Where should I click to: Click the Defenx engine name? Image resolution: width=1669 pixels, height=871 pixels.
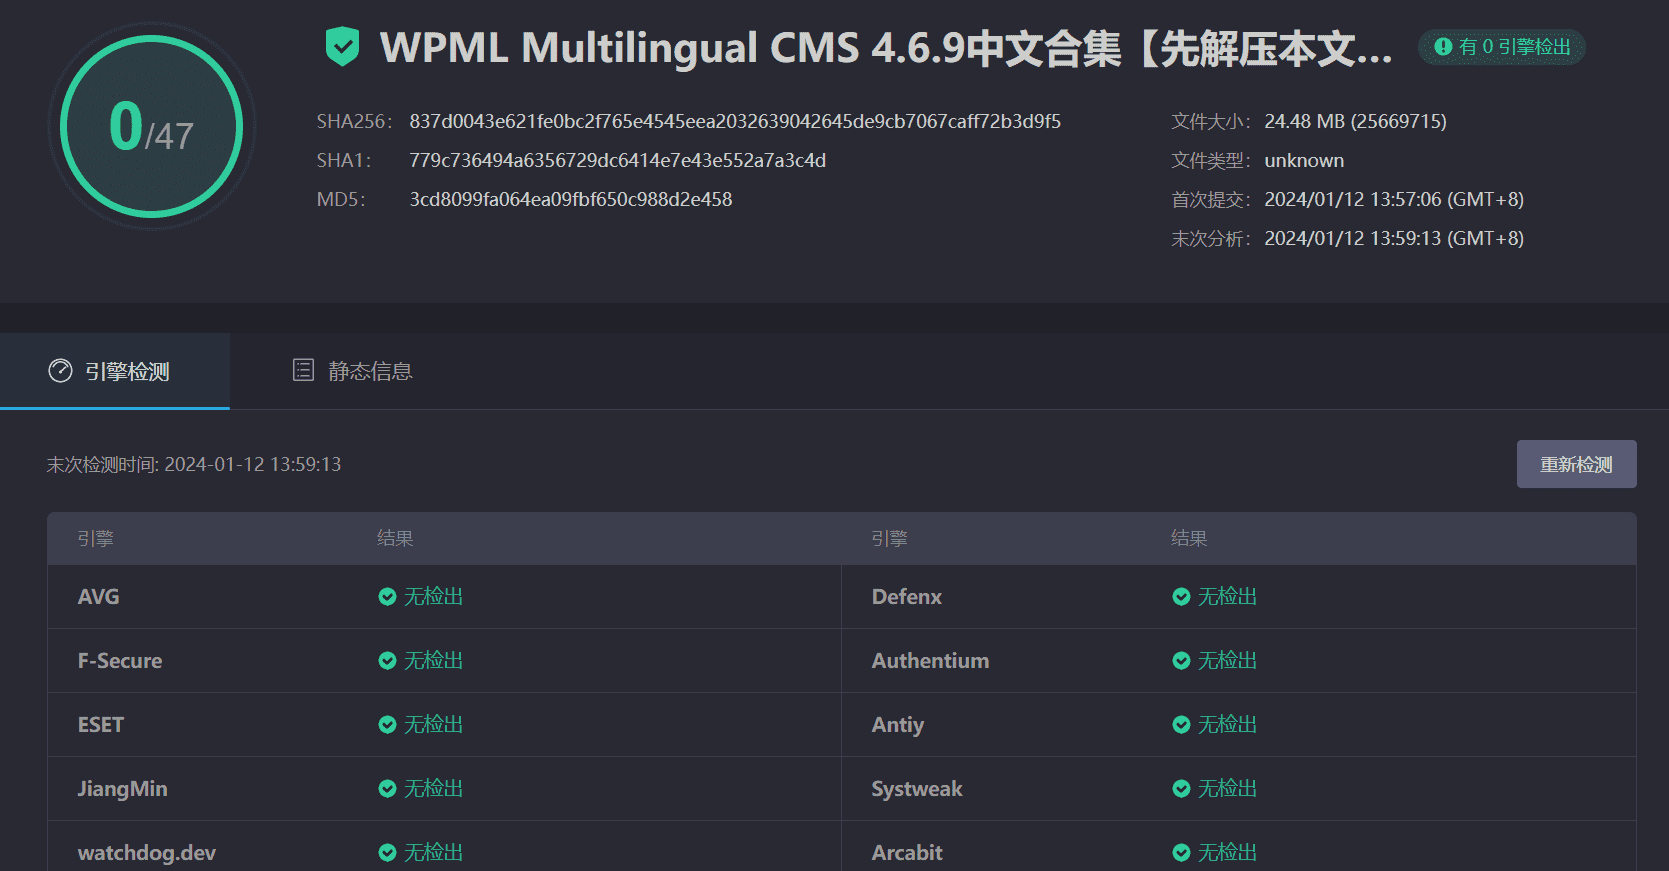pos(907,597)
